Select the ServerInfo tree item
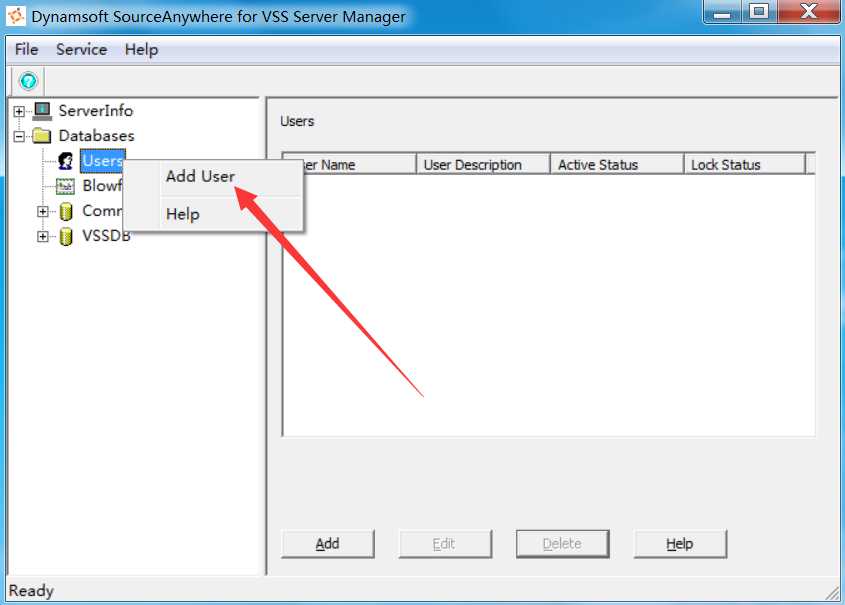Image resolution: width=845 pixels, height=605 pixels. point(95,110)
